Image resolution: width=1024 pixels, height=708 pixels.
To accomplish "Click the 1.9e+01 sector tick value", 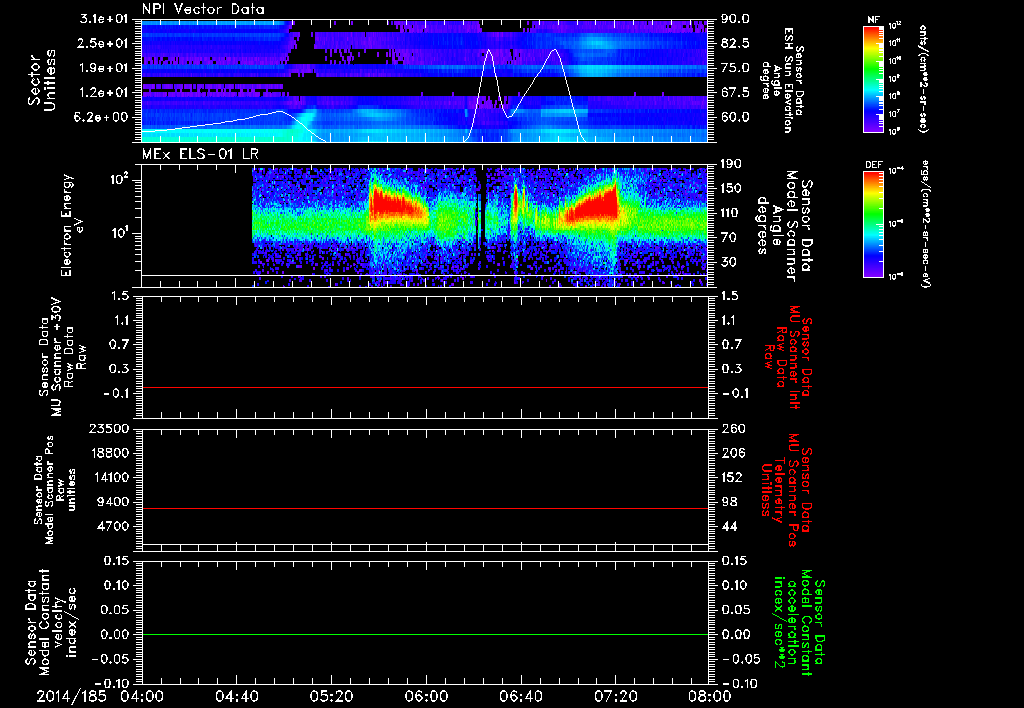I will coord(104,68).
